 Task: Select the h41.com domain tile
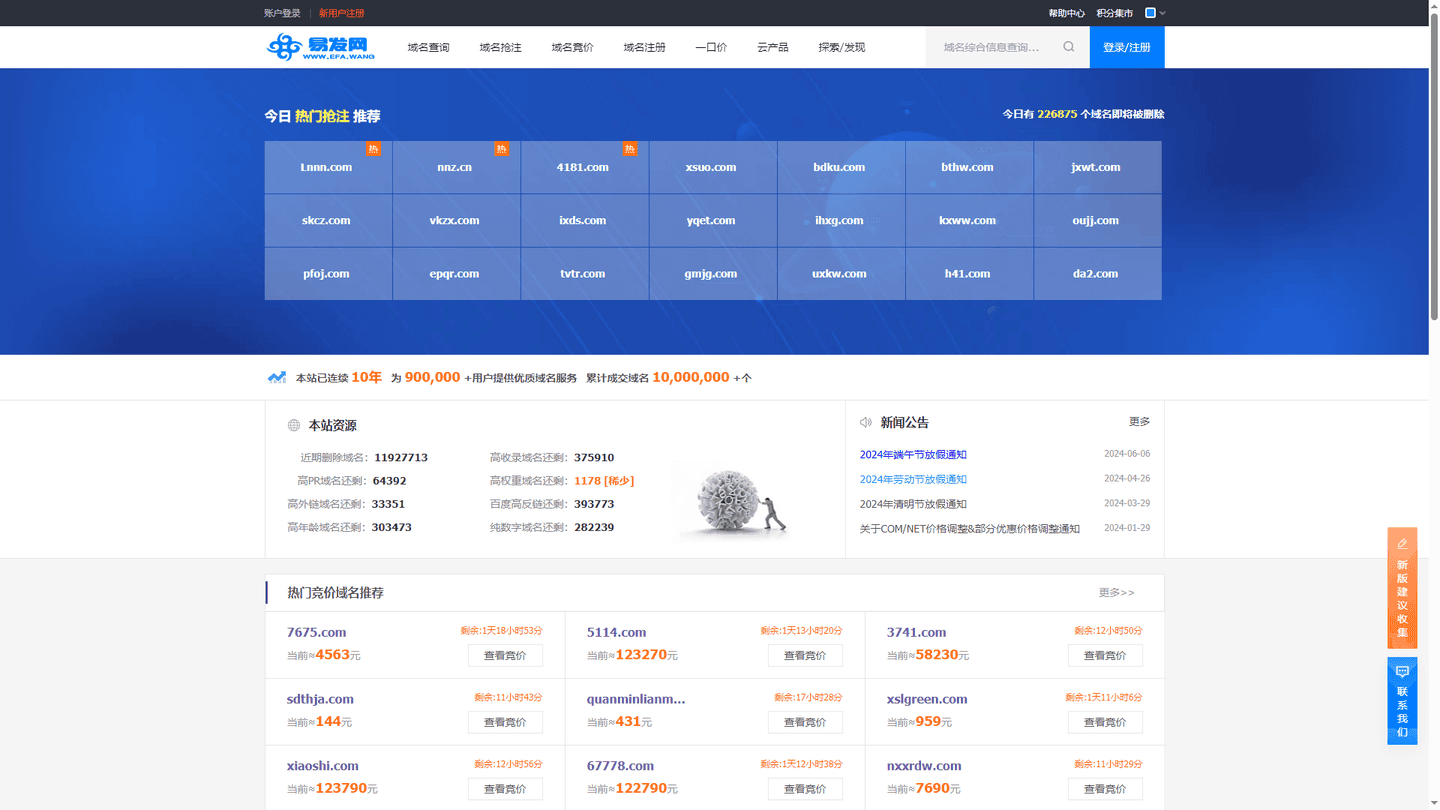[969, 273]
